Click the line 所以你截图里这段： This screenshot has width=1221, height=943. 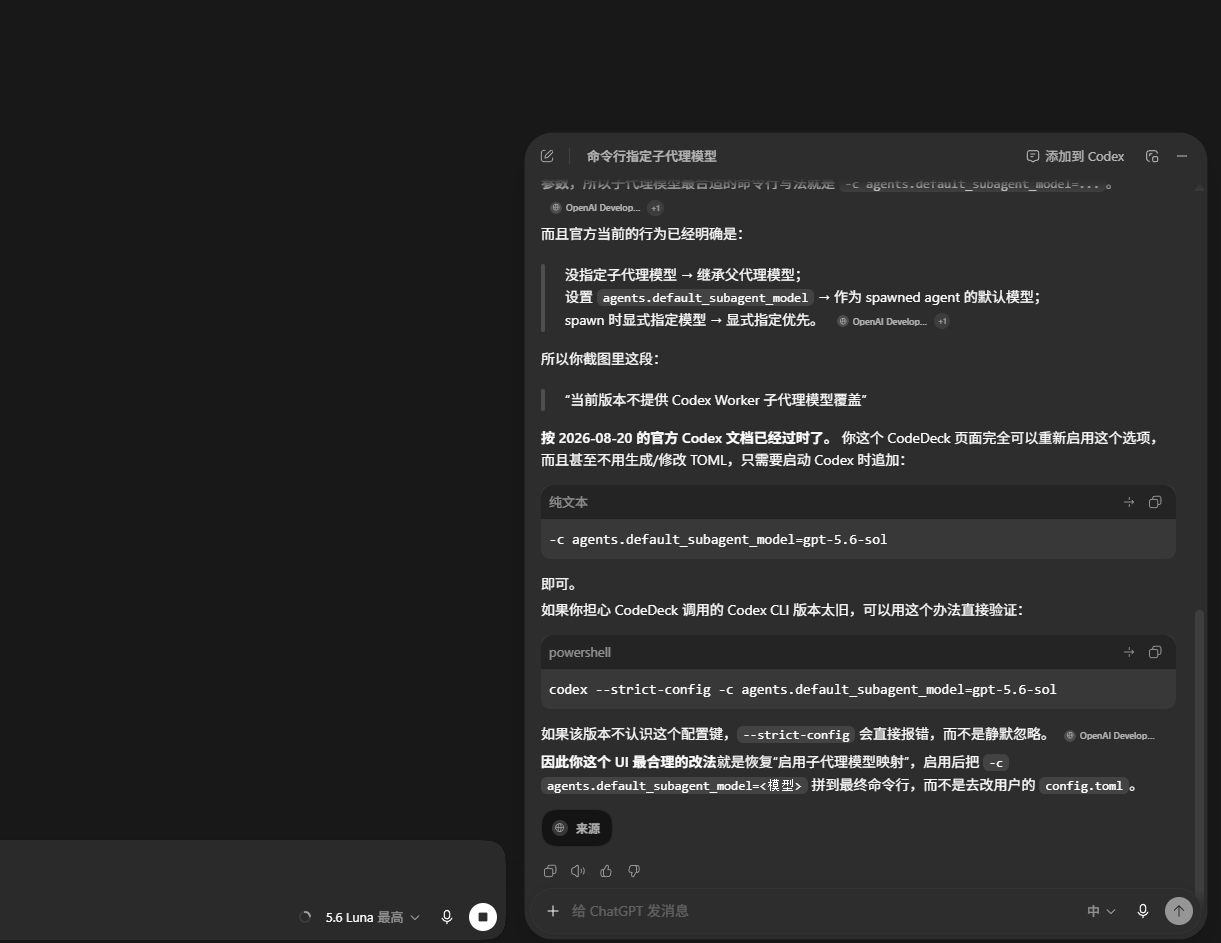click(x=600, y=359)
